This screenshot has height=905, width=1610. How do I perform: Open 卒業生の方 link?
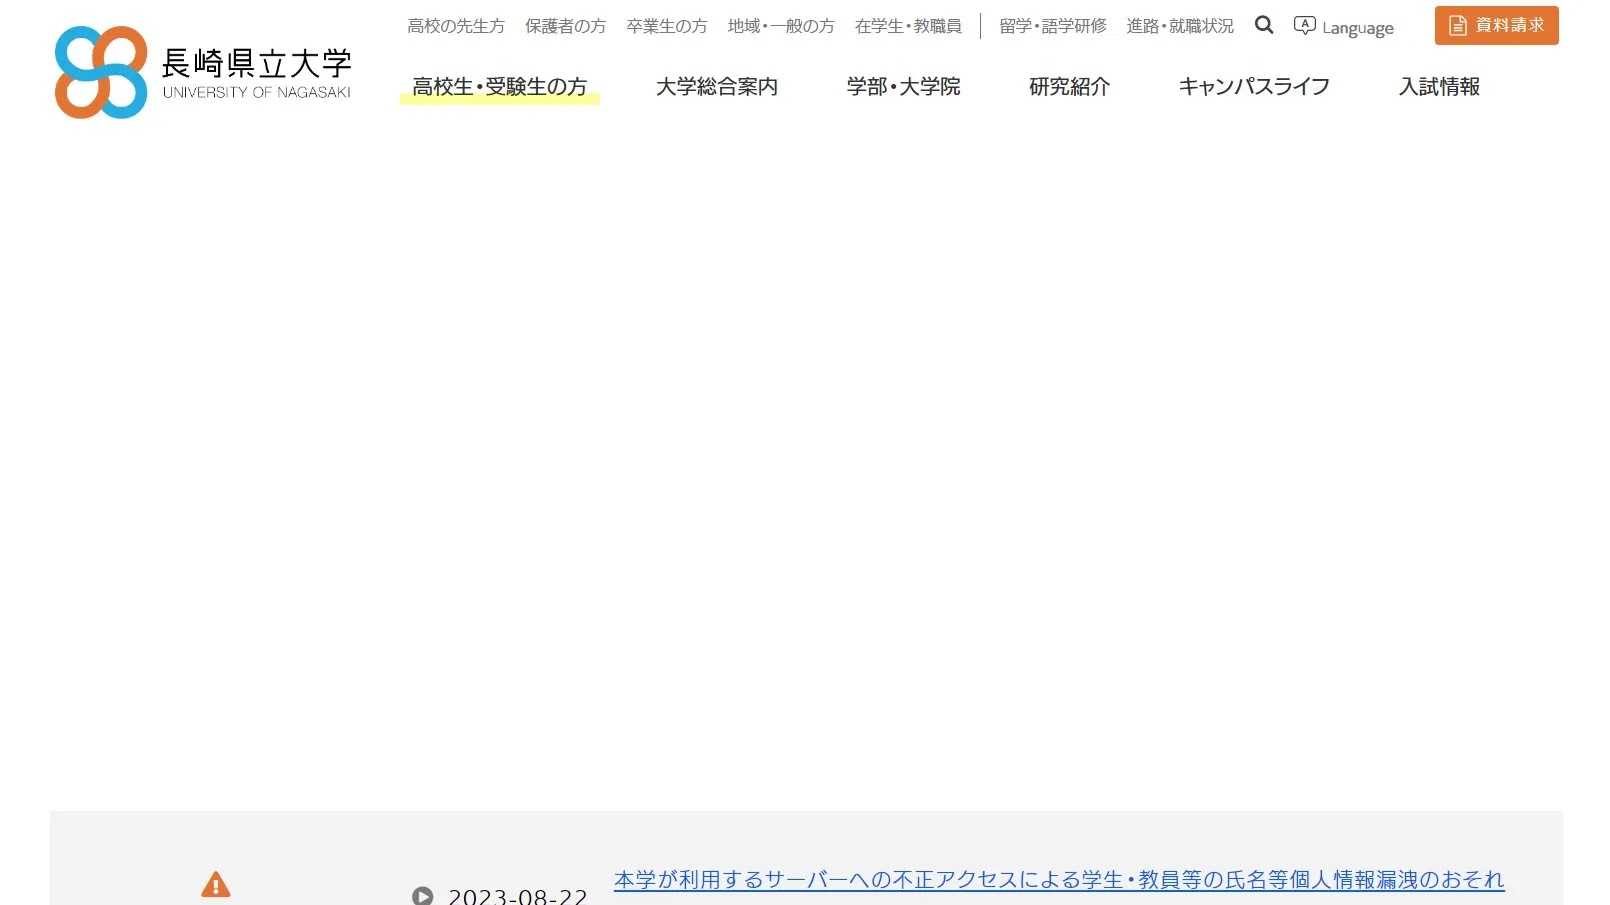(667, 26)
